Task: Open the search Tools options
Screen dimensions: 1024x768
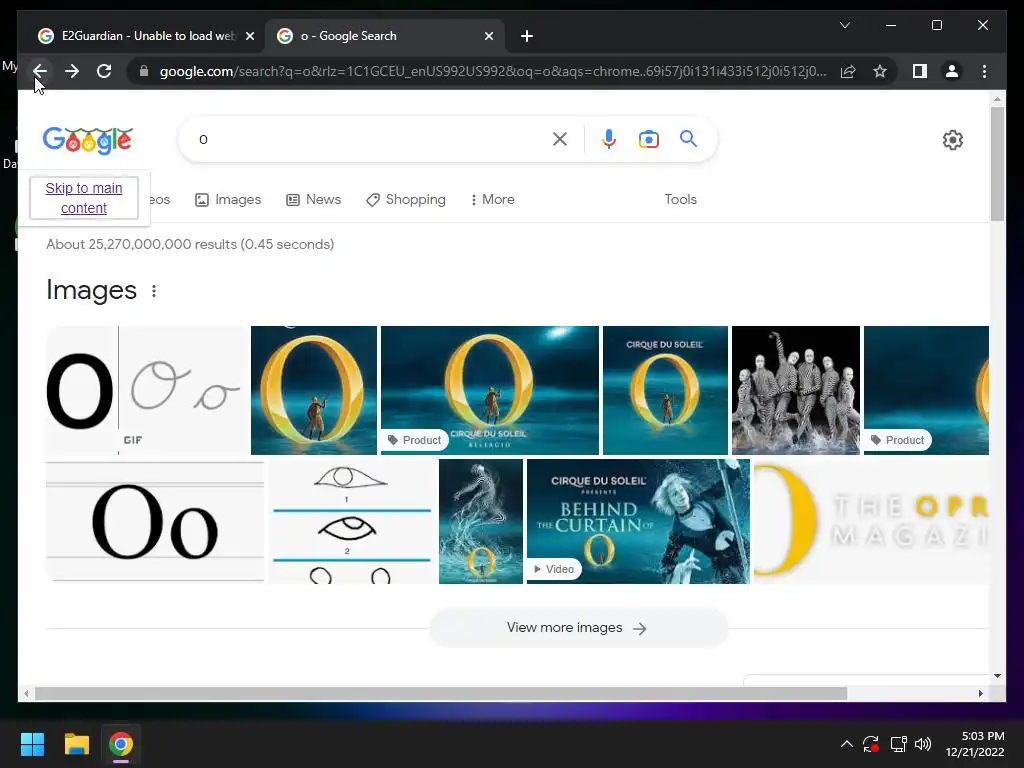Action: point(680,199)
